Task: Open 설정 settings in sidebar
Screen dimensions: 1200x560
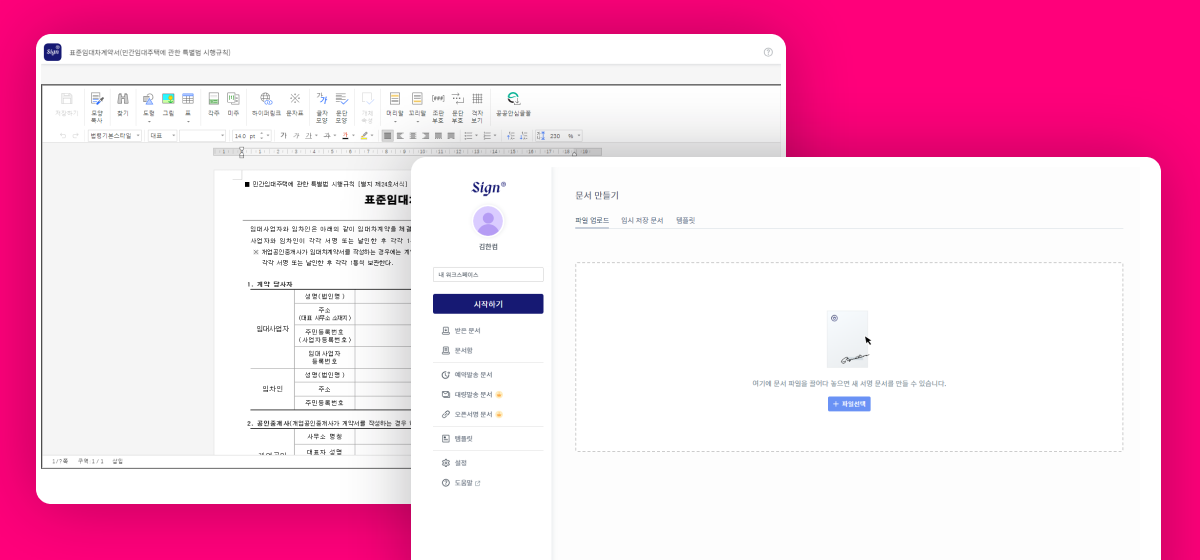Action: (454, 463)
